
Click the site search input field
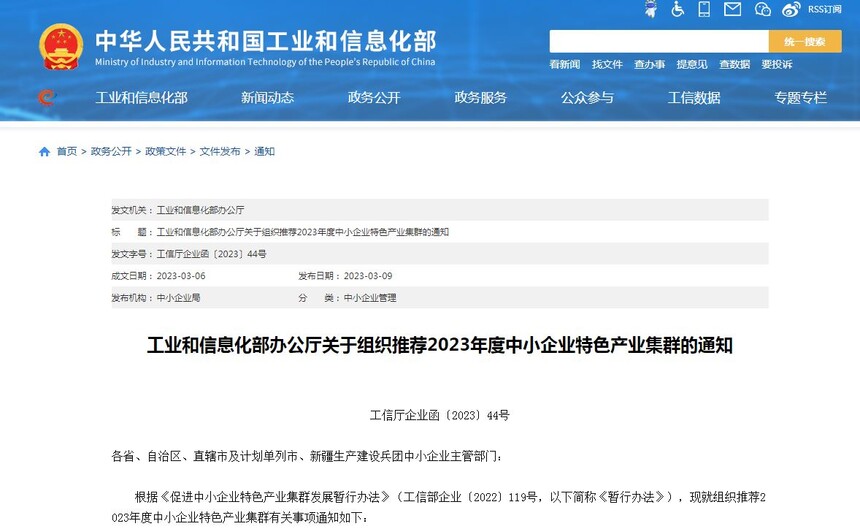(659, 42)
